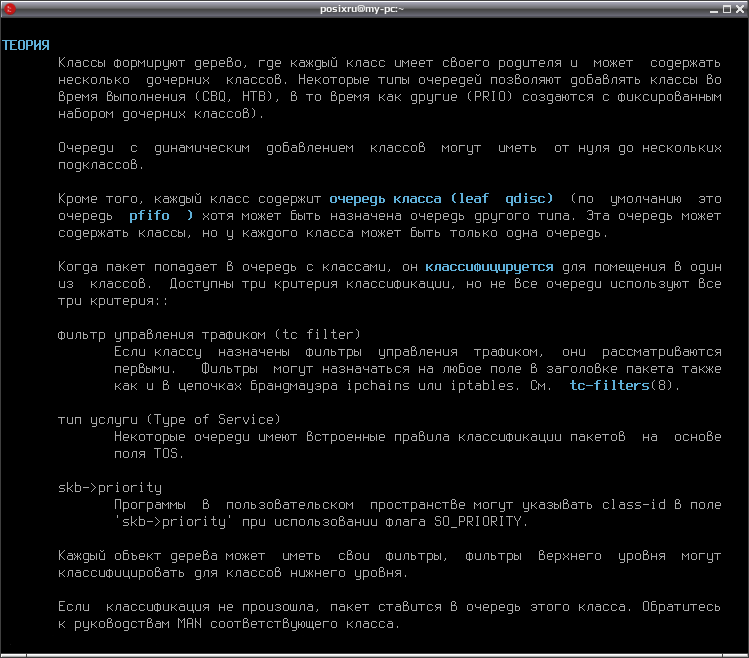
Task: Click 'три критерия::' text
Action: click(x=113, y=301)
